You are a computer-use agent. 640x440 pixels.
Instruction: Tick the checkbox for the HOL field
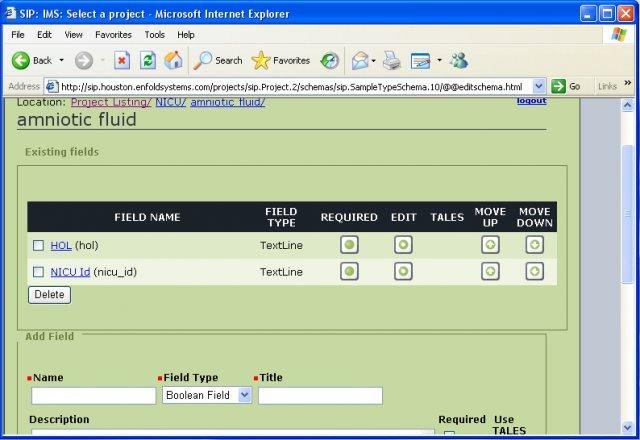(x=38, y=245)
